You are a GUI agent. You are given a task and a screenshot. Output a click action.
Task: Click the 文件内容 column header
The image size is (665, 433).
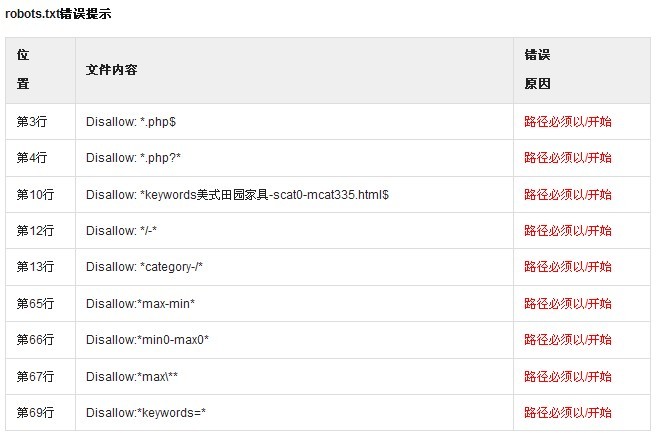[x=112, y=70]
